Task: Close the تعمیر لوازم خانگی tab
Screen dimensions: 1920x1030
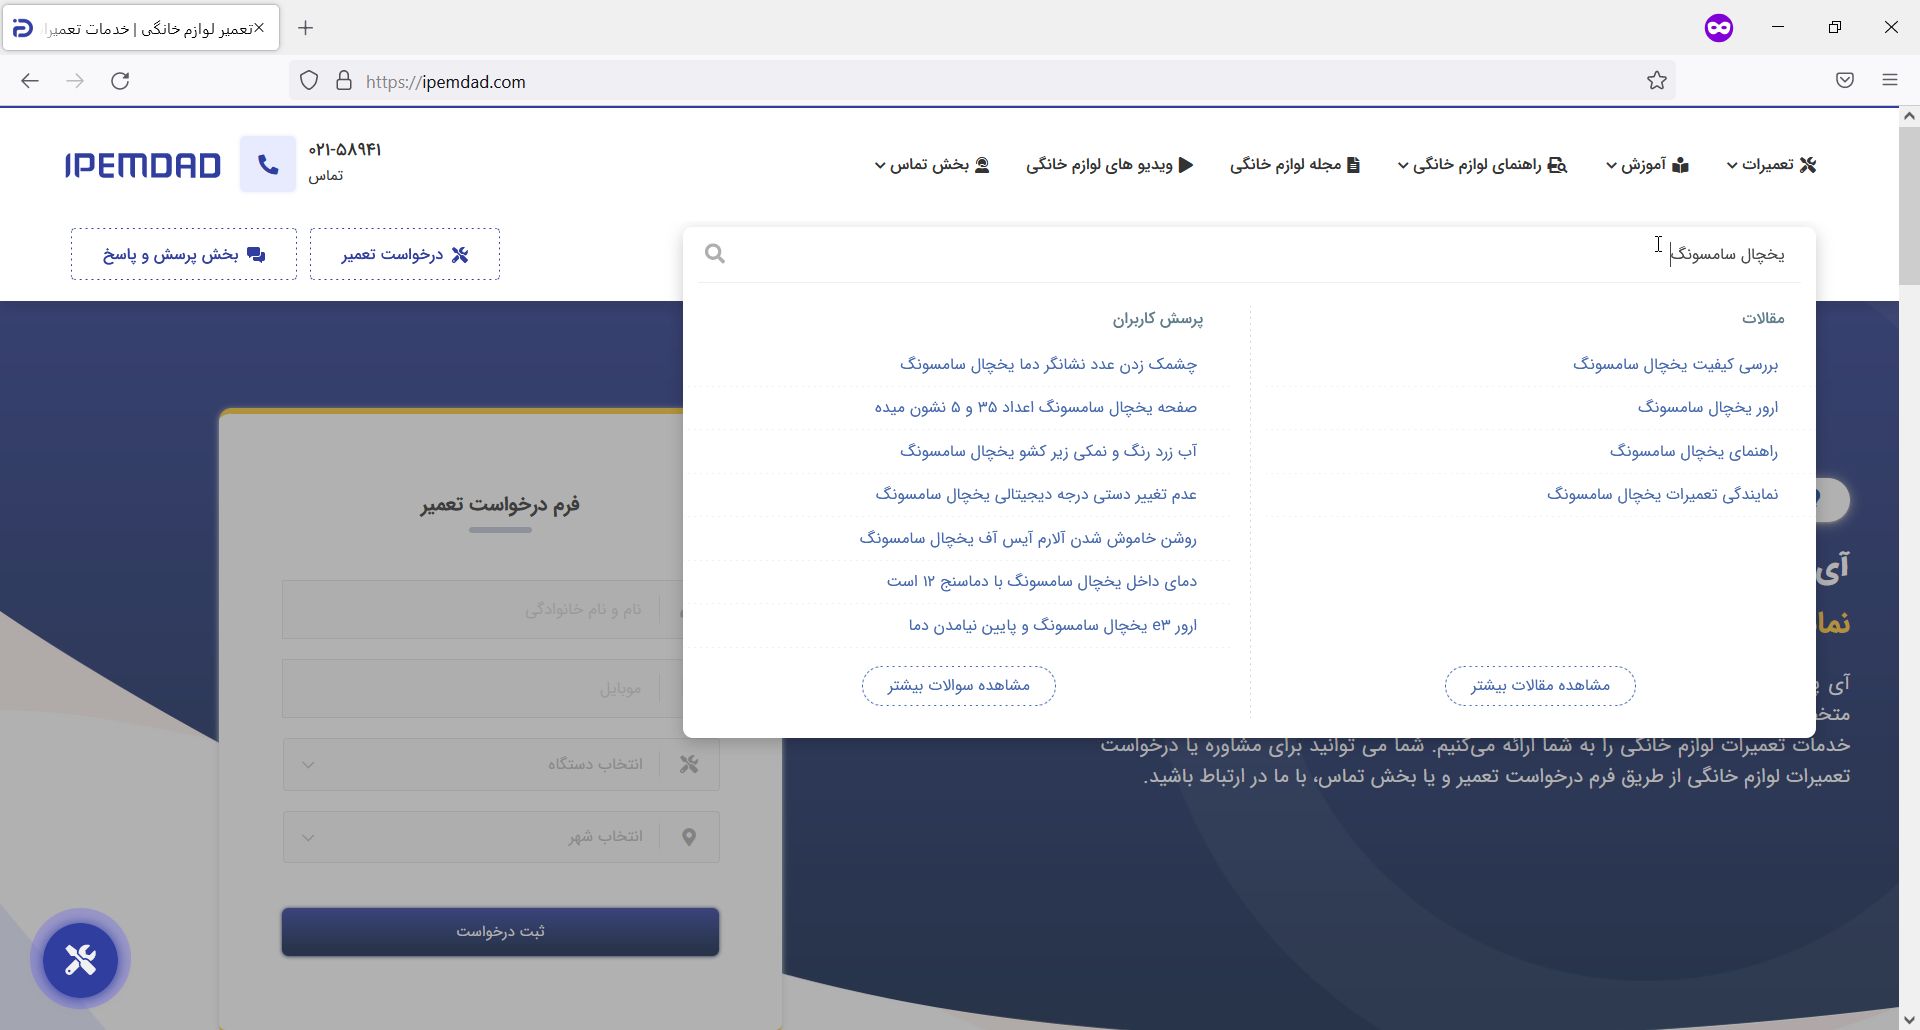Action: (x=259, y=28)
